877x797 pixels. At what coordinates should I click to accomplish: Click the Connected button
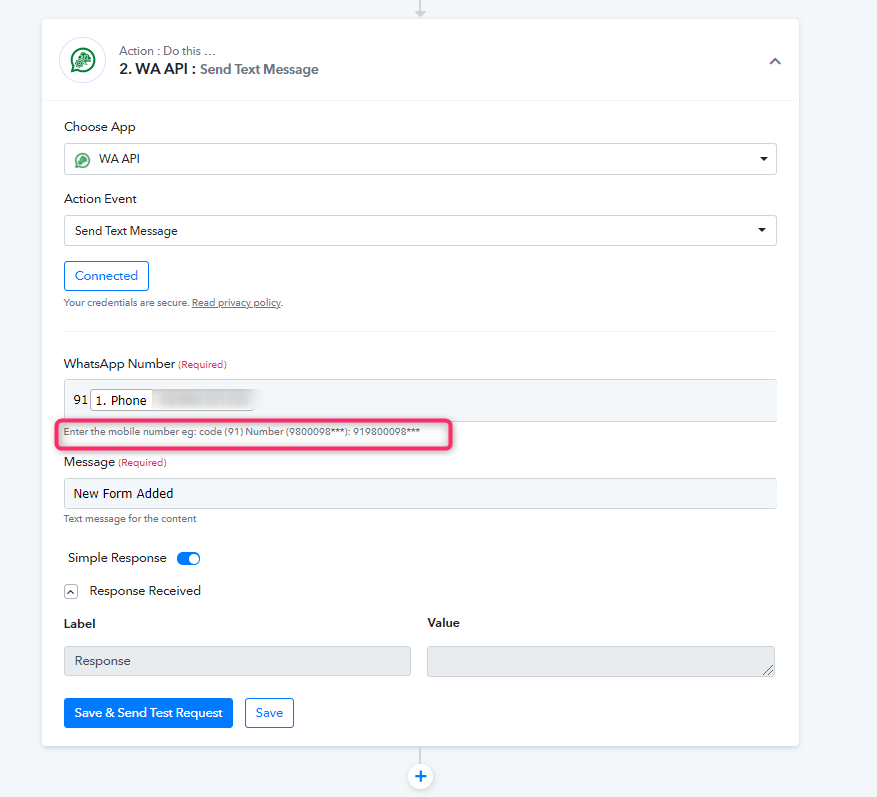106,276
